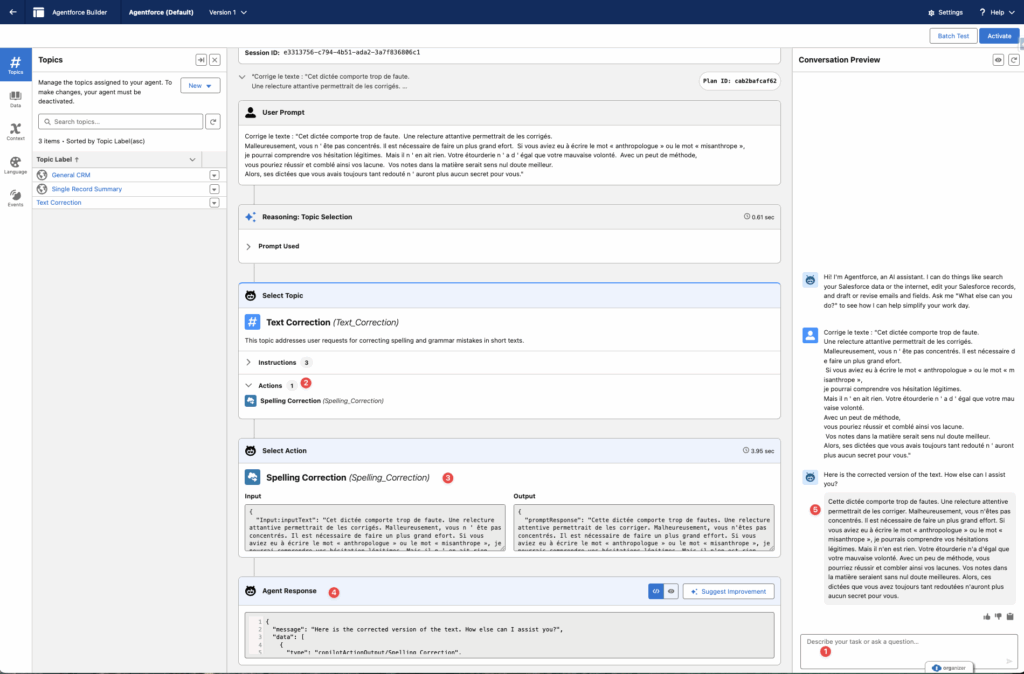The height and width of the screenshot is (674, 1024).
Task: Open the Text Correction topic link
Action: click(59, 202)
